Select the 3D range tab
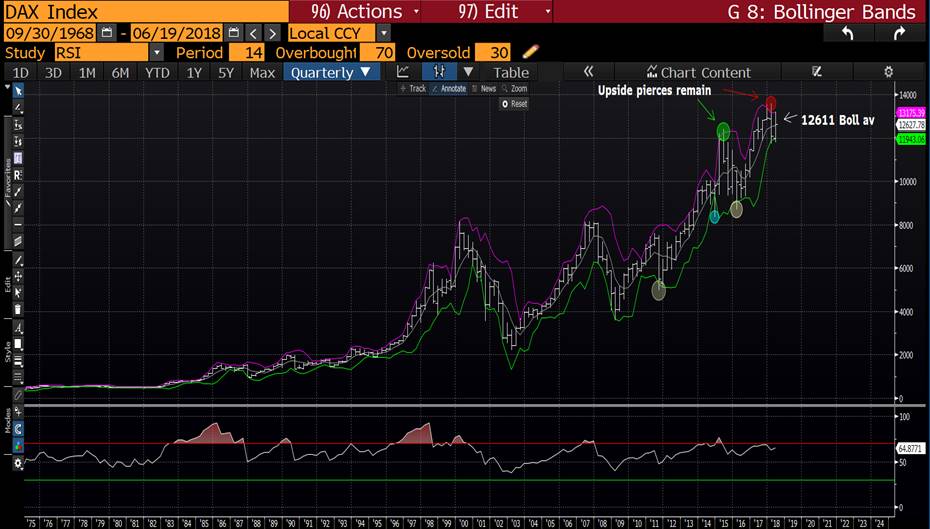This screenshot has height=529, width=930. tap(53, 72)
